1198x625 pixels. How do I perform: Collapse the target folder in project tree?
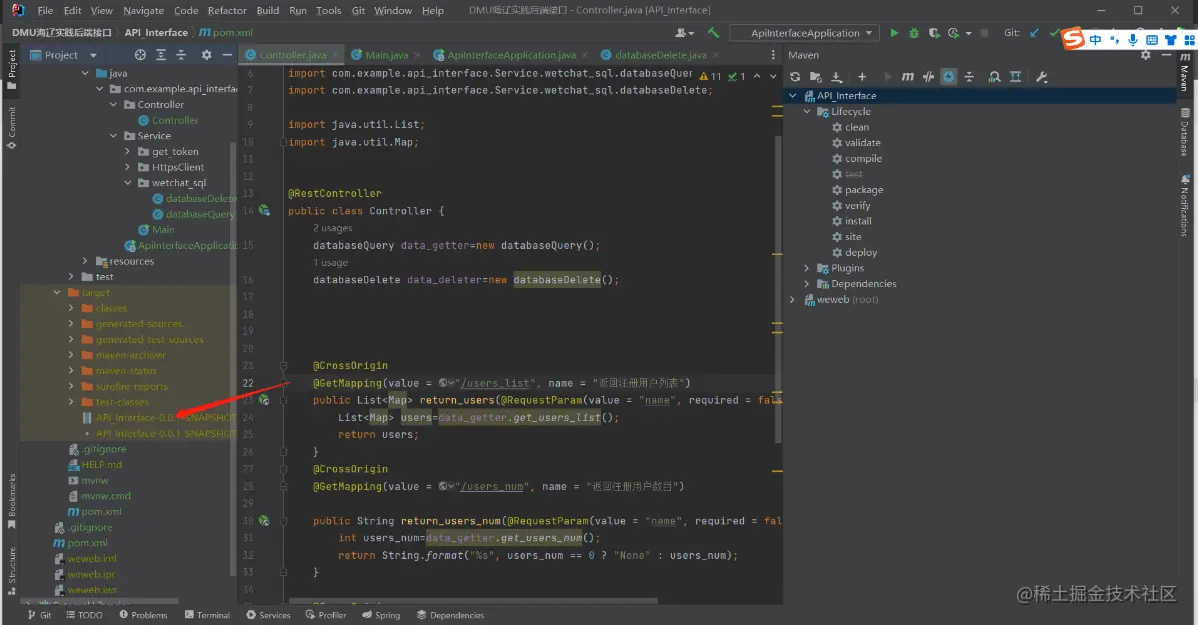click(x=58, y=293)
